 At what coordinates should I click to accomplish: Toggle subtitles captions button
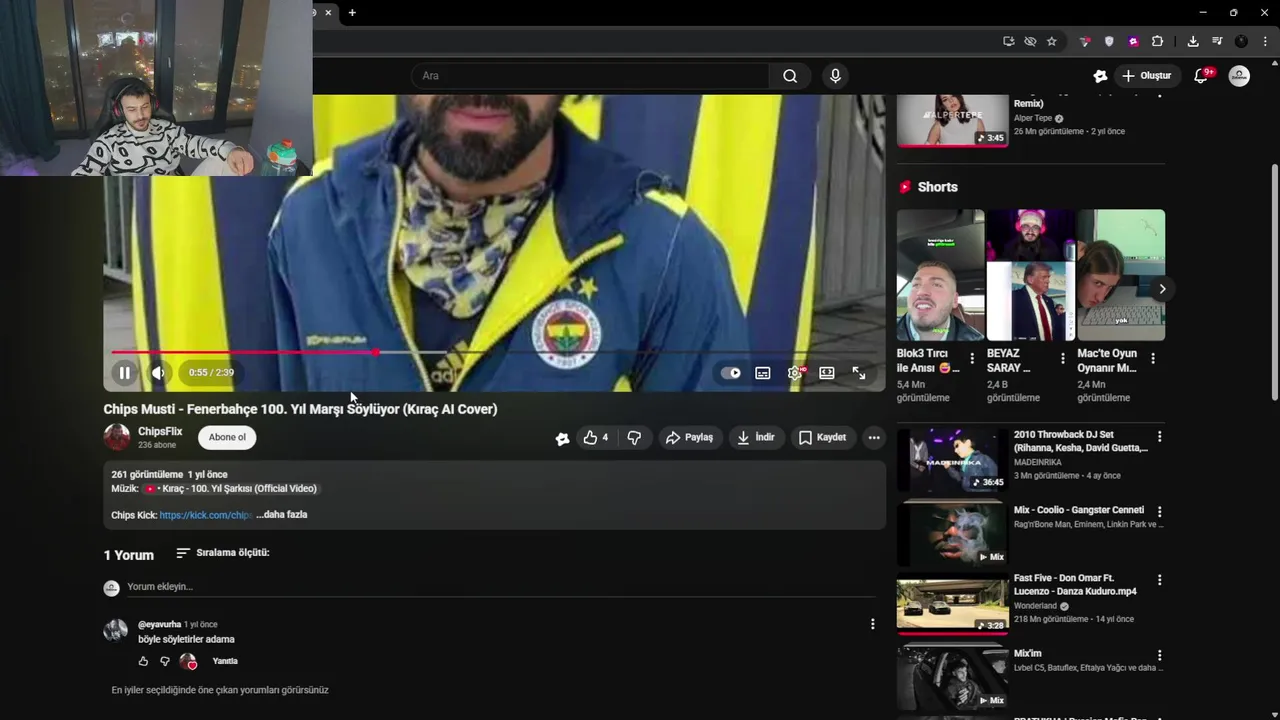pos(763,373)
